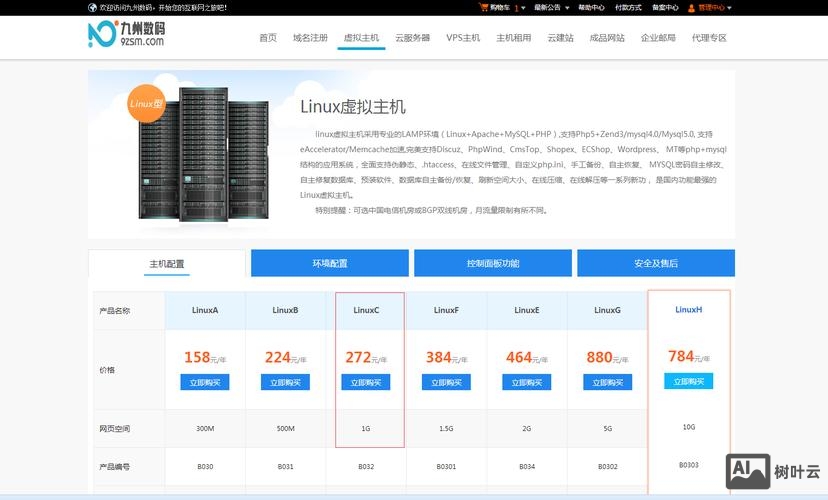Screen dimensions: 828x500
Task: Click the 784元/年 price
Action: click(x=689, y=356)
